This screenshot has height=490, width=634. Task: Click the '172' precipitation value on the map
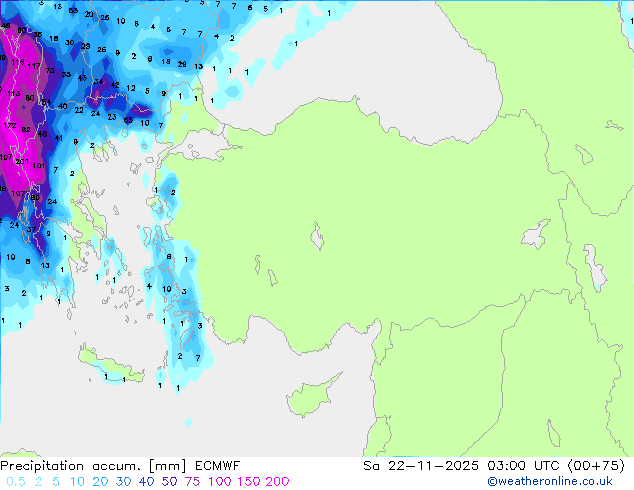pos(10,126)
